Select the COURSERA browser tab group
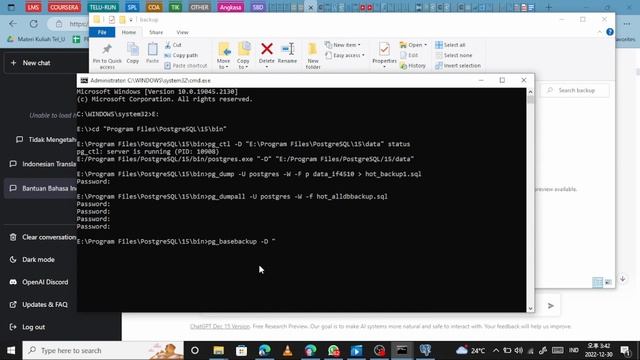640x360 pixels. click(x=64, y=7)
